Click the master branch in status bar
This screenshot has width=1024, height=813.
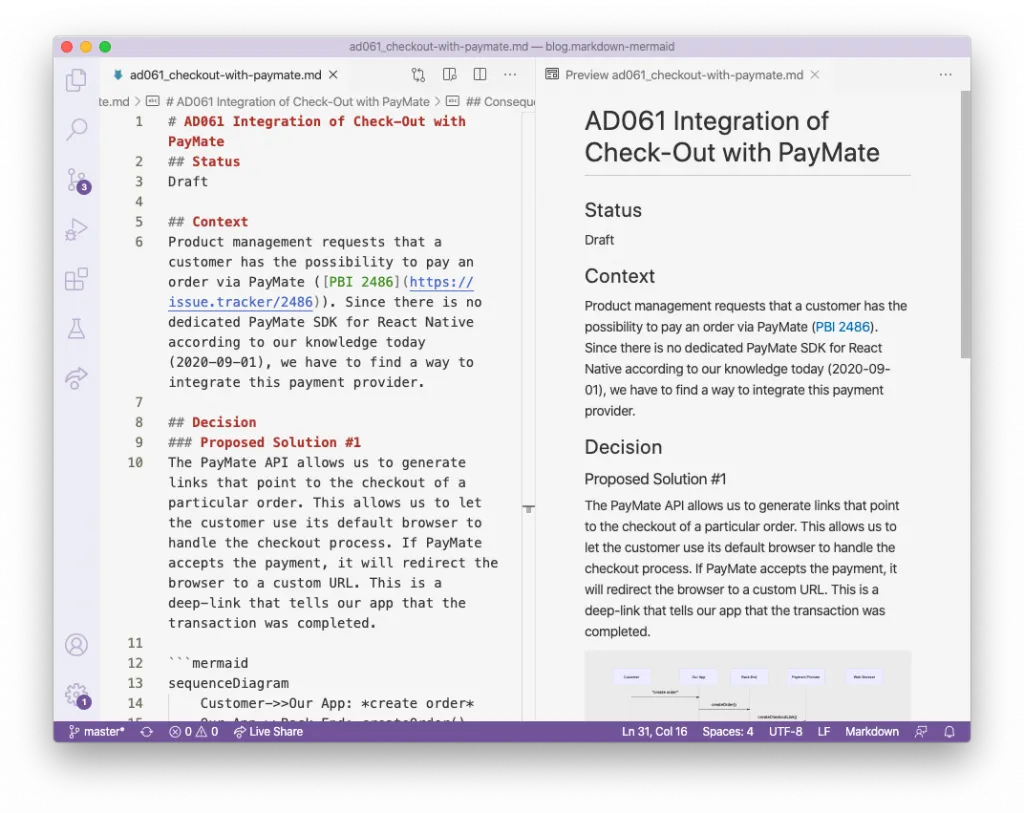[97, 732]
